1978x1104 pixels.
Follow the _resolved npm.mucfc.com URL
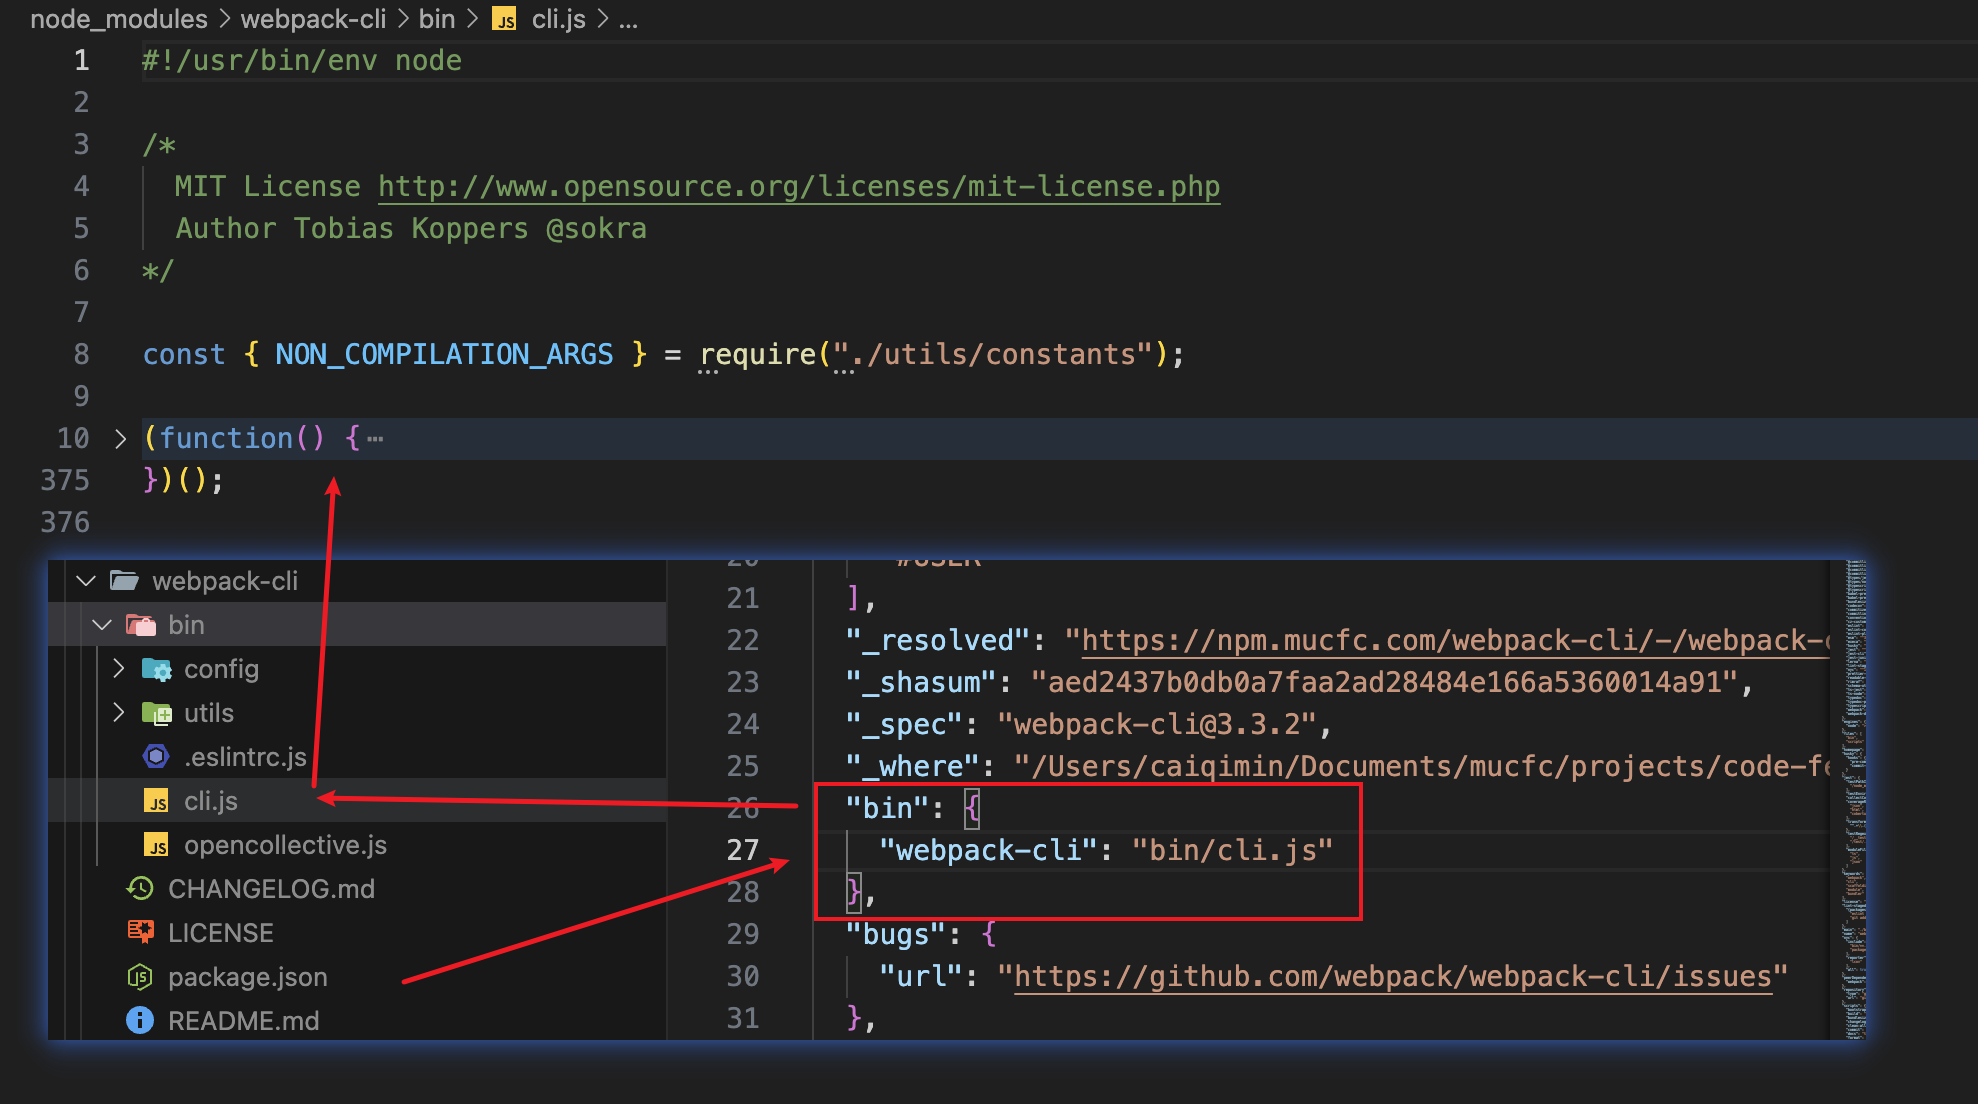click(x=1455, y=641)
